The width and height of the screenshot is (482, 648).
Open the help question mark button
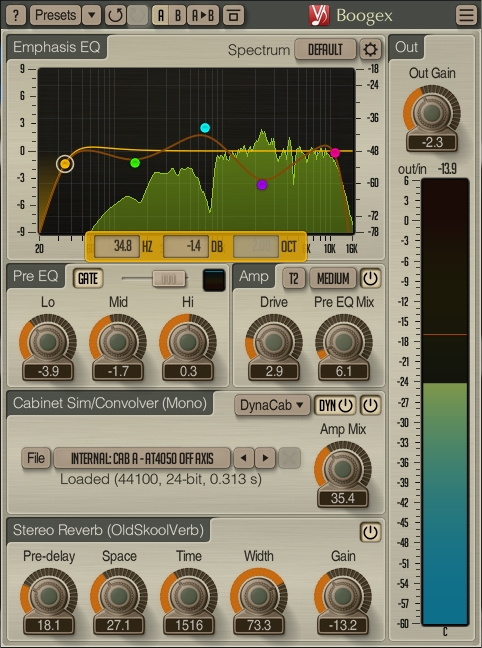point(16,15)
